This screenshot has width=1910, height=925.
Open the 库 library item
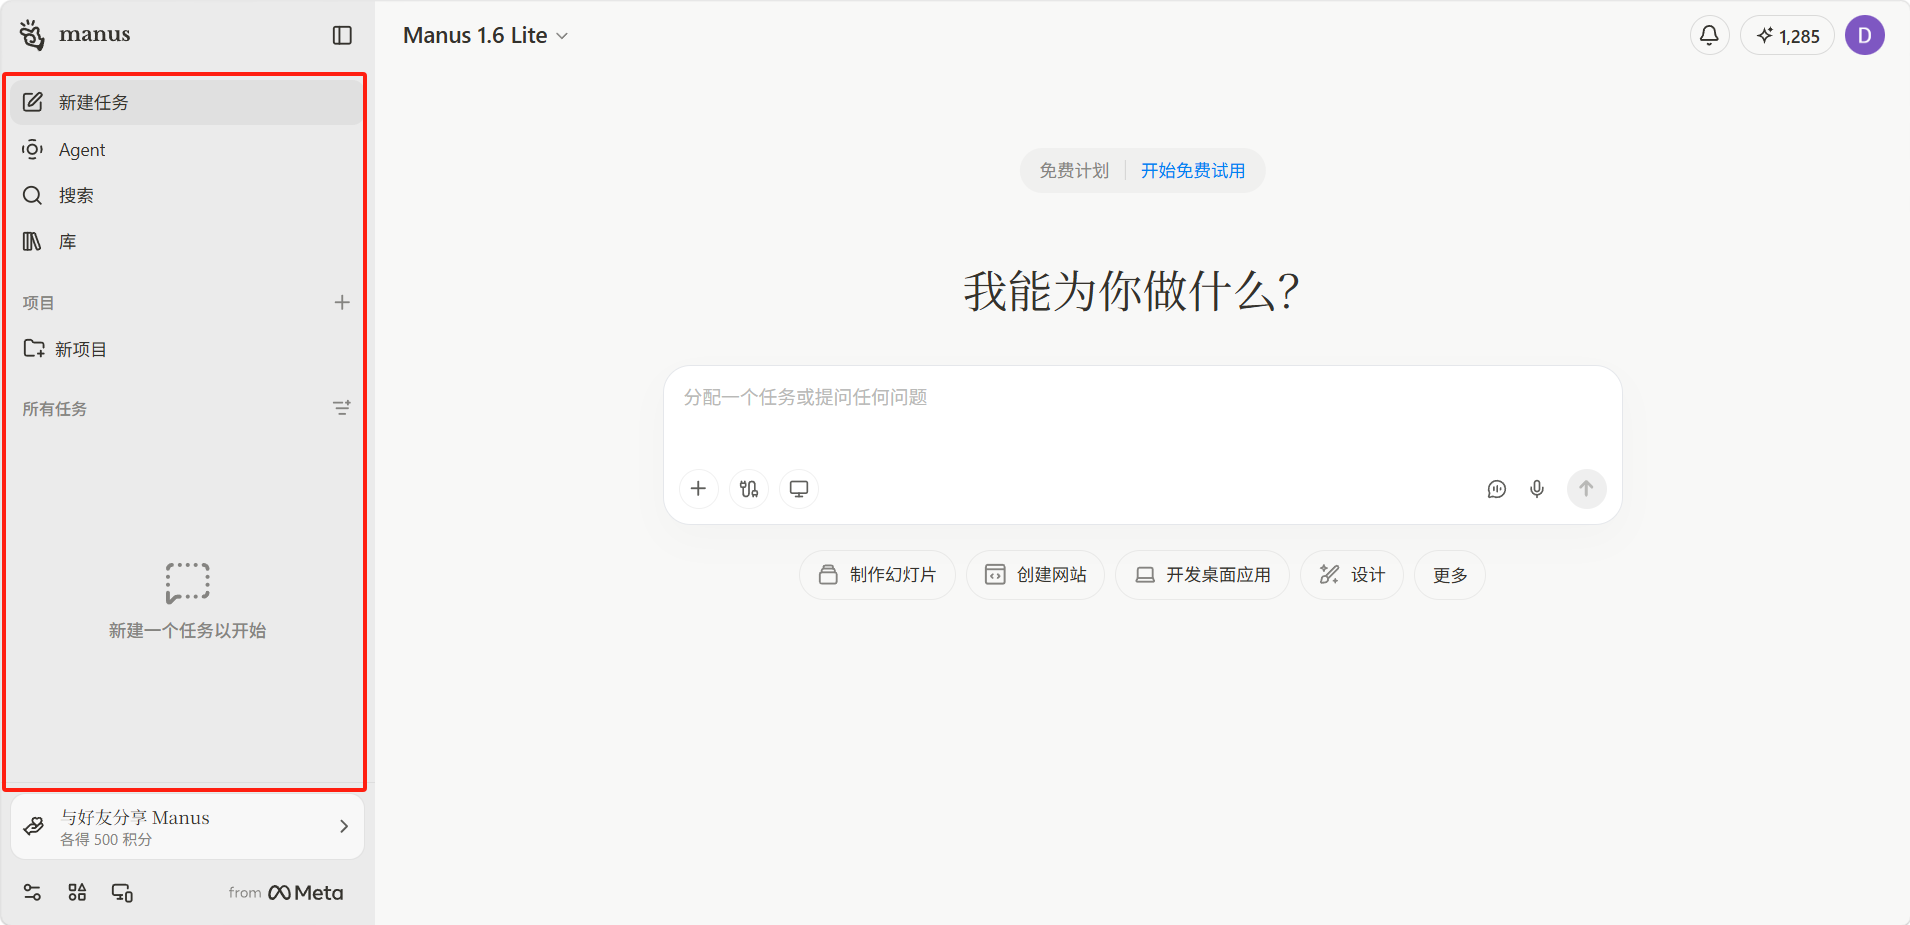187,241
